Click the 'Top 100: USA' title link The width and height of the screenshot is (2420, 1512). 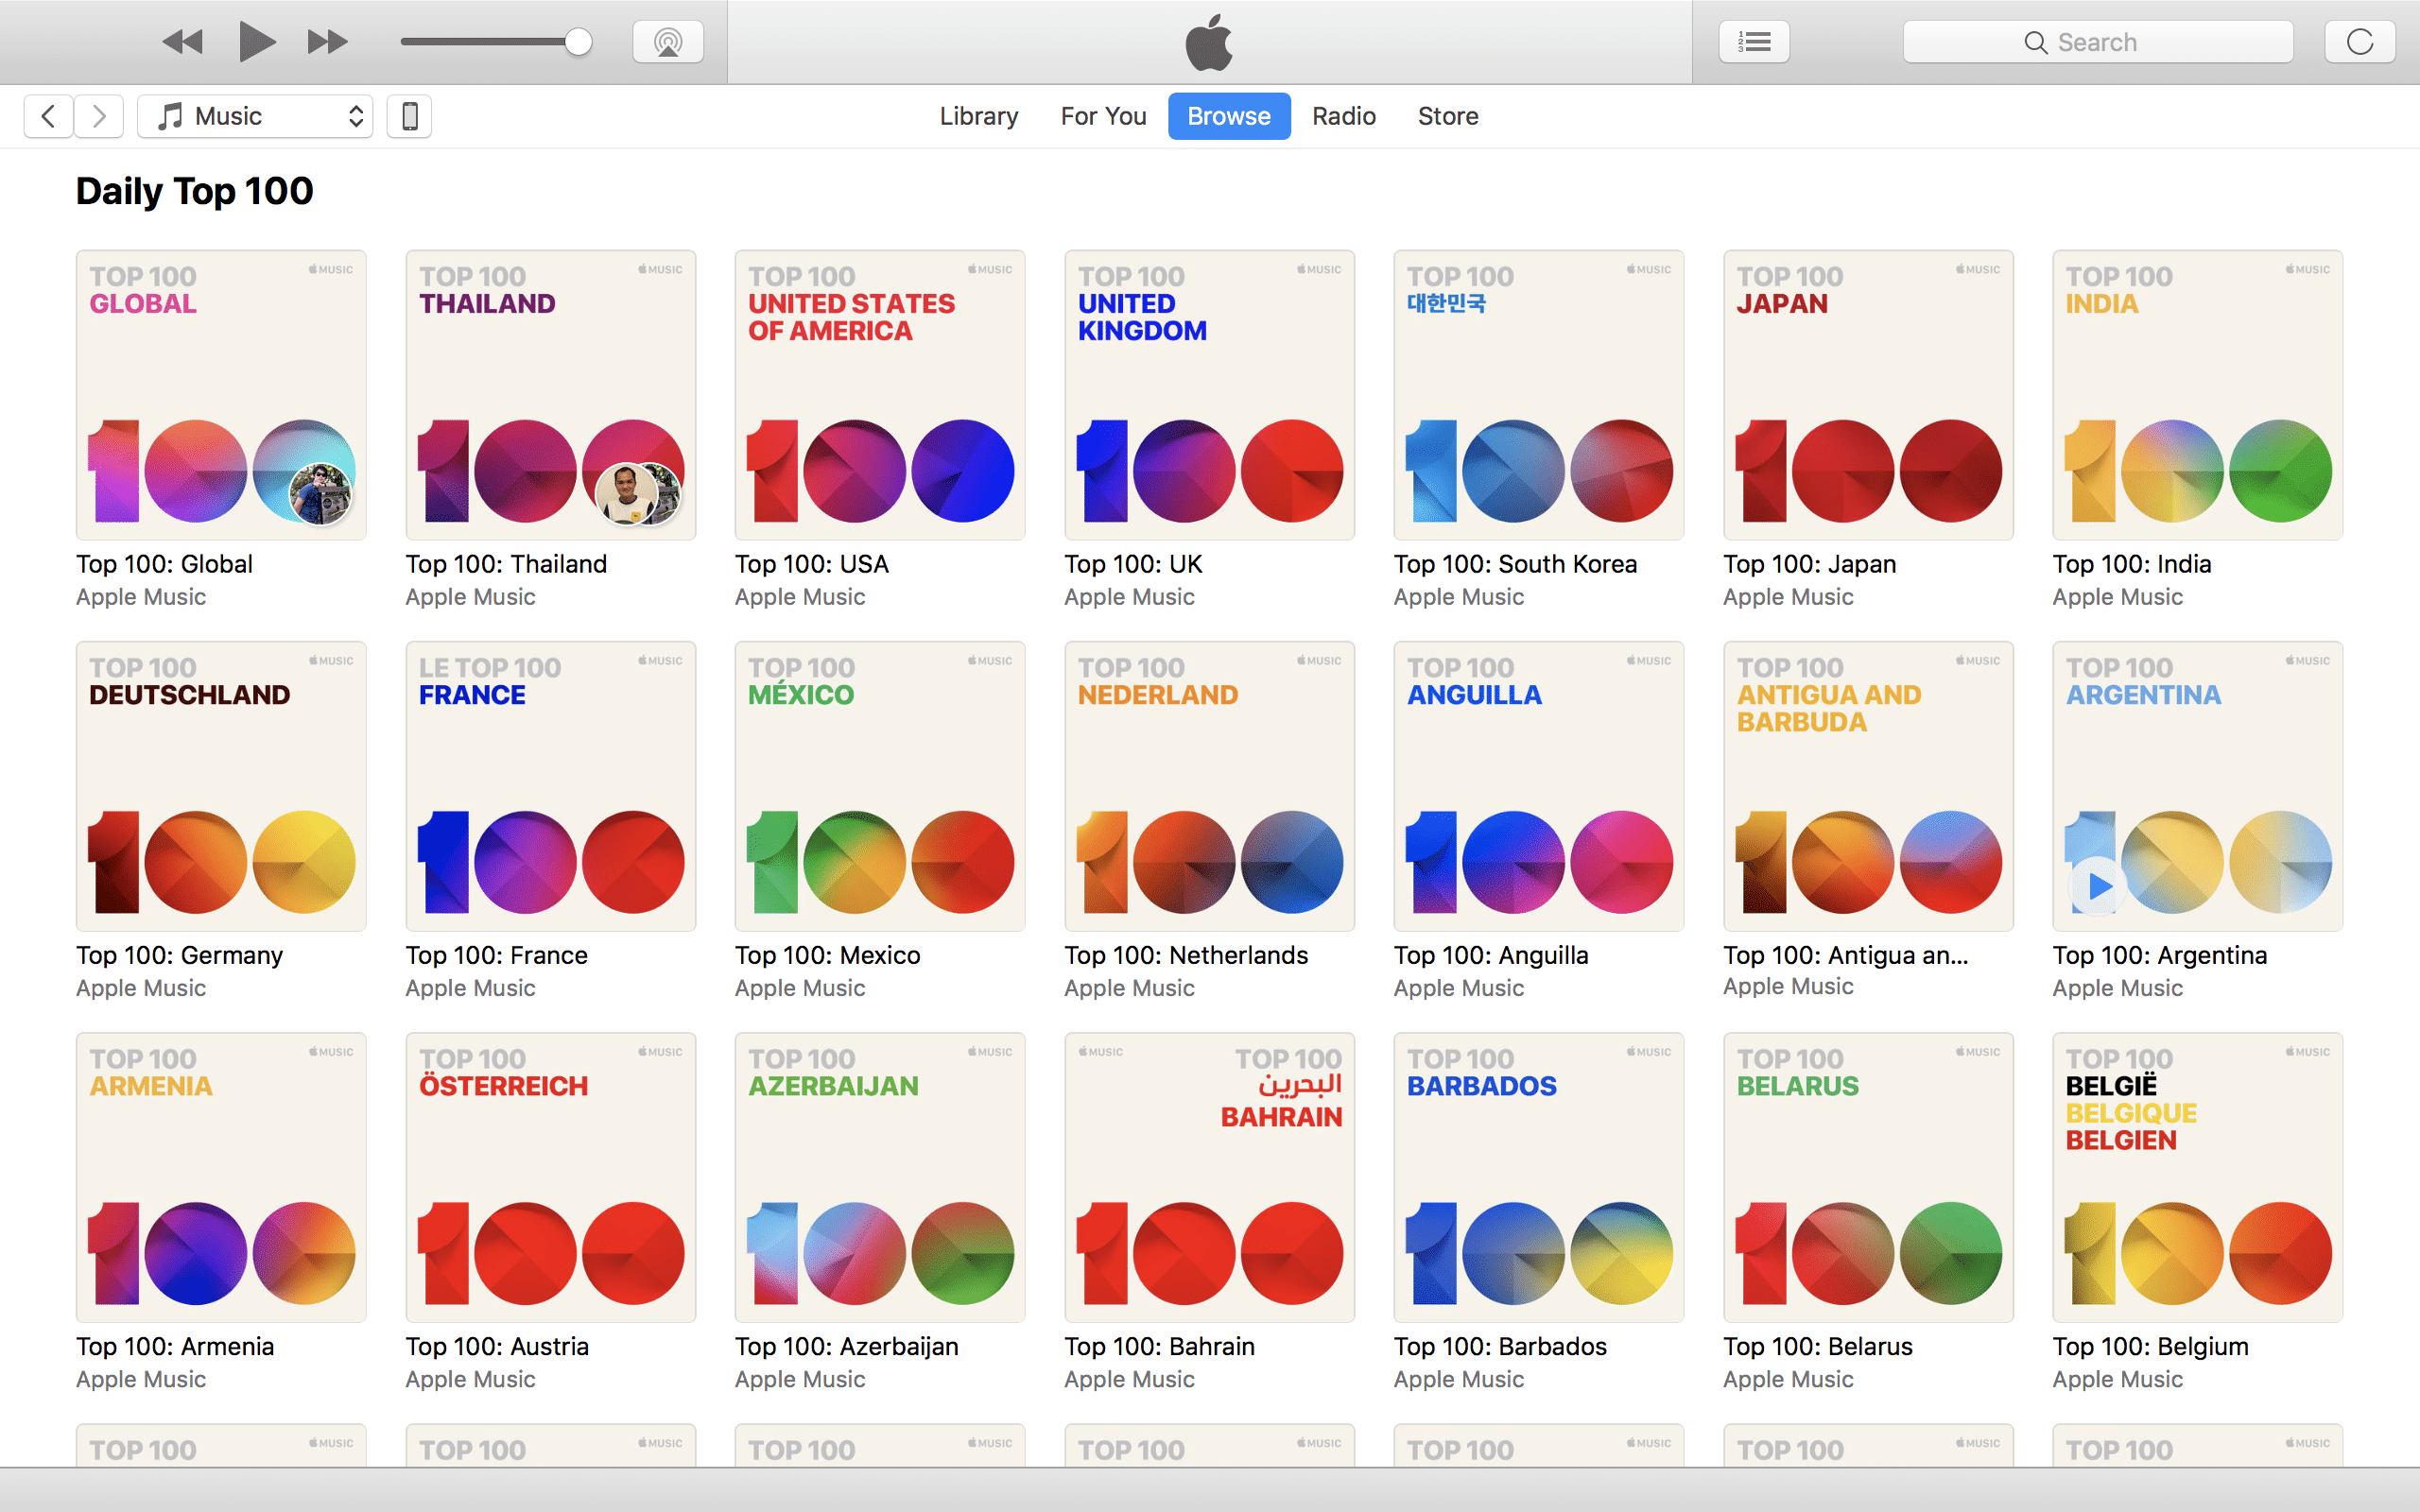pyautogui.click(x=812, y=564)
